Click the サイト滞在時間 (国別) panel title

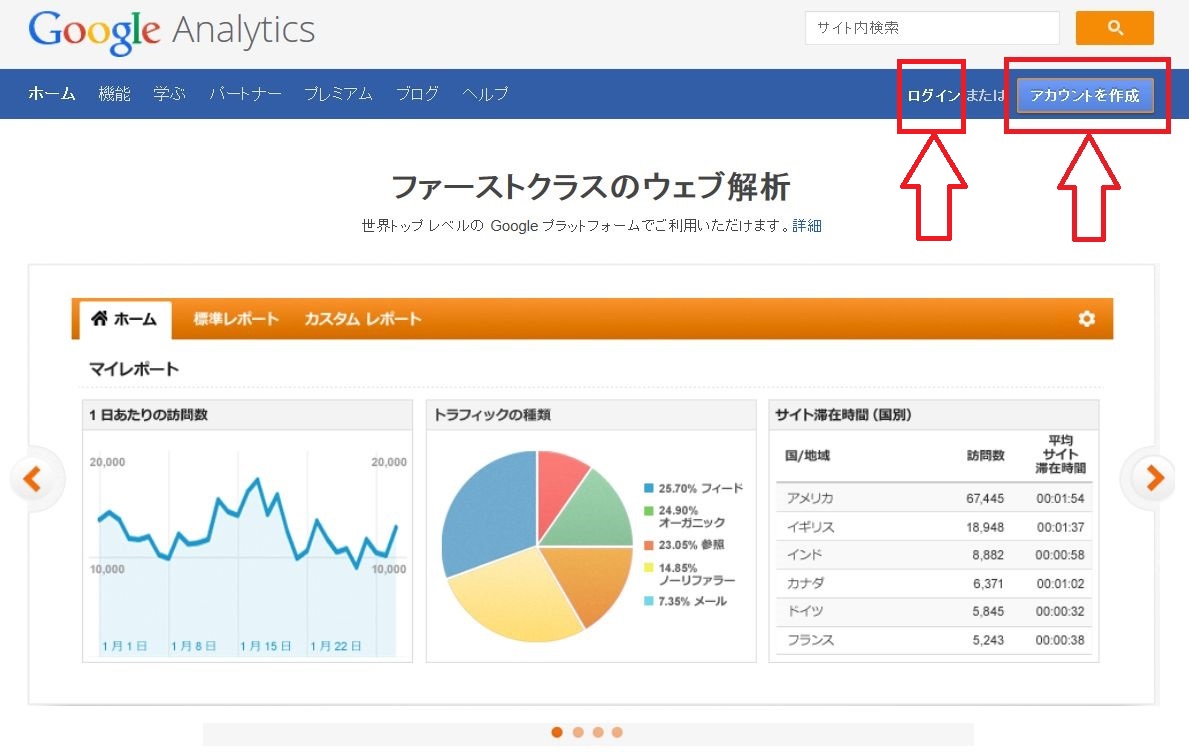[x=843, y=415]
